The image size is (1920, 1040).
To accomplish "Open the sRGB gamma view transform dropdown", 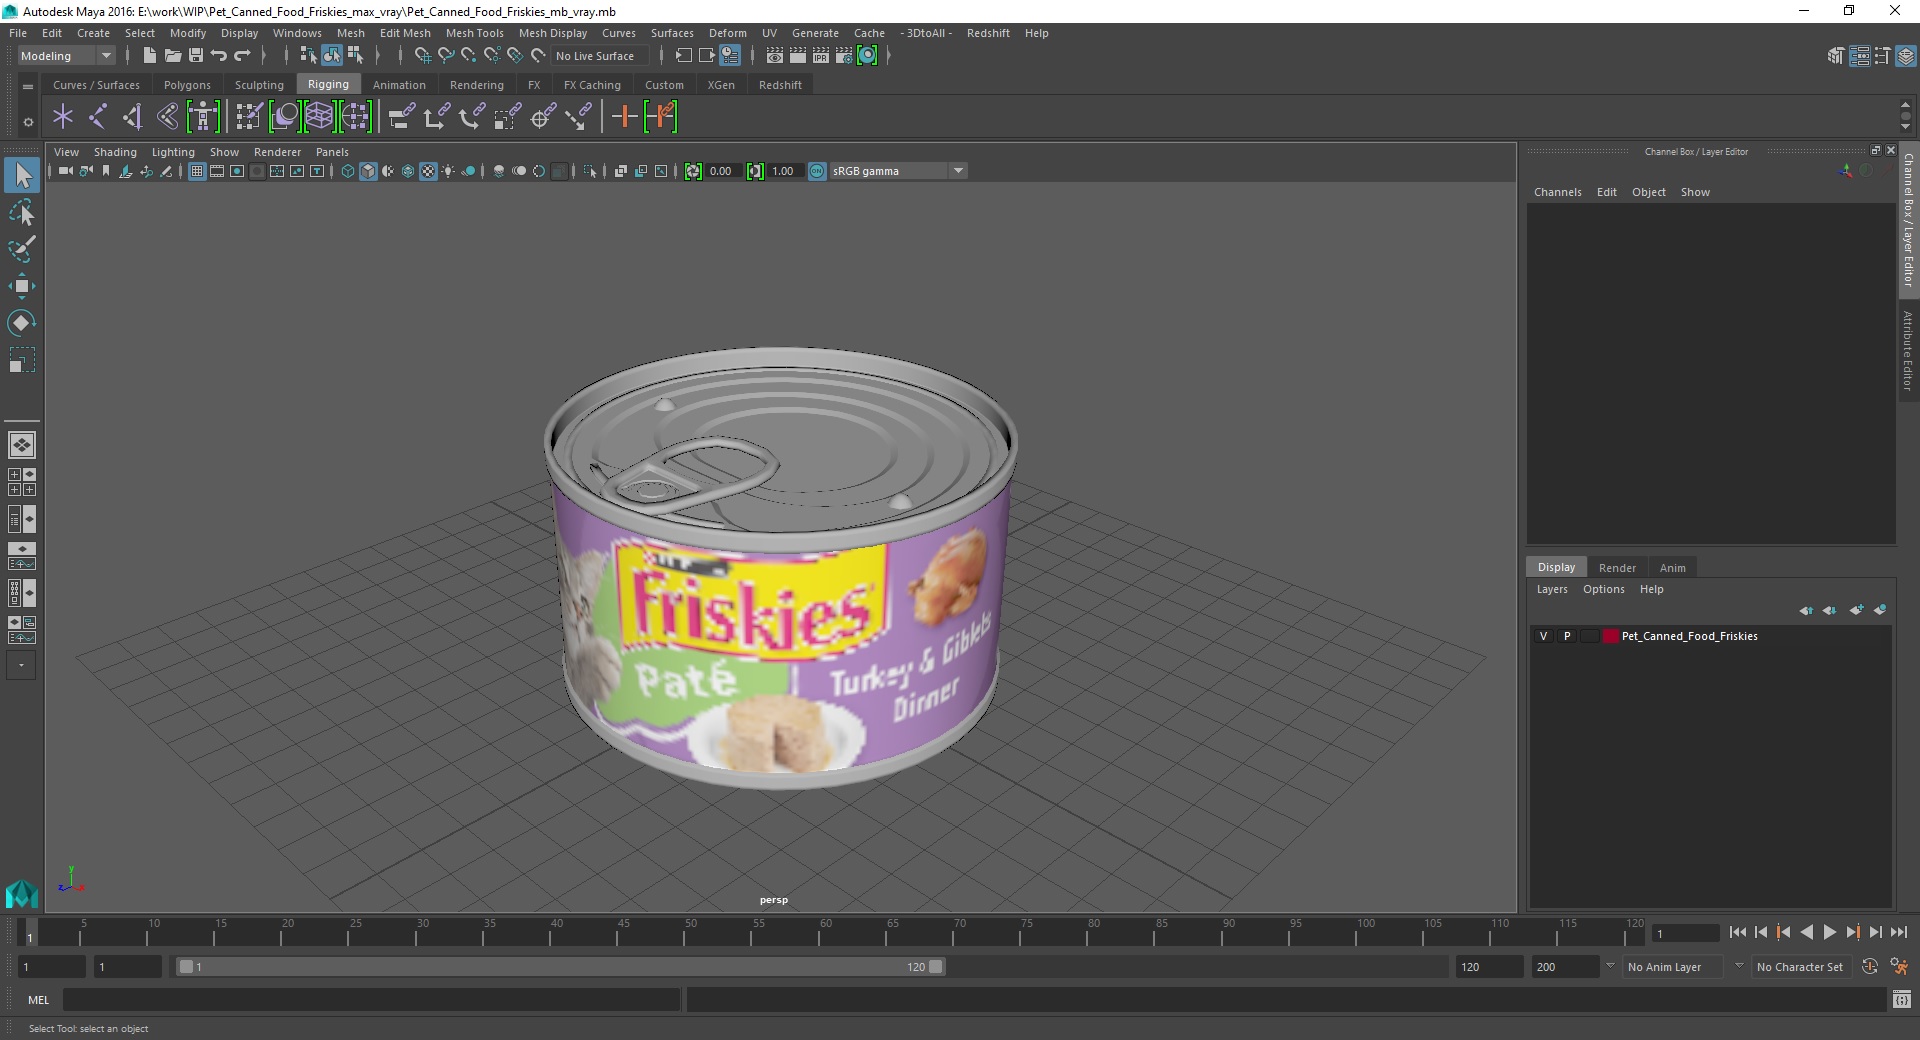I will (x=898, y=171).
